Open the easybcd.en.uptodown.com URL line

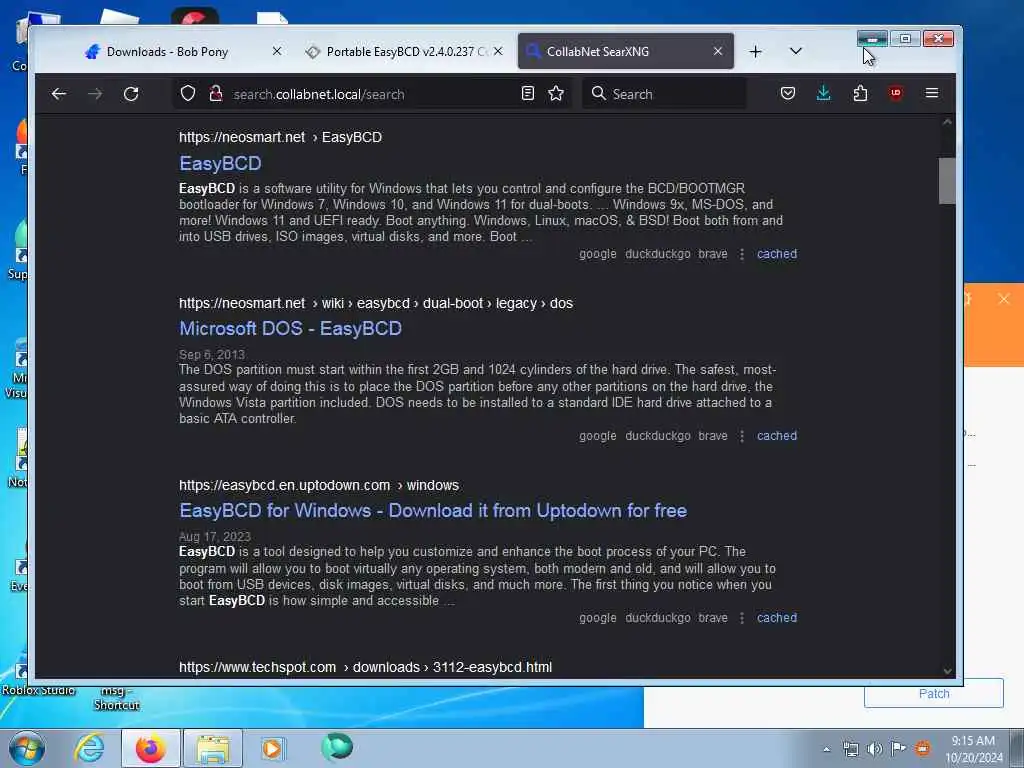(319, 485)
